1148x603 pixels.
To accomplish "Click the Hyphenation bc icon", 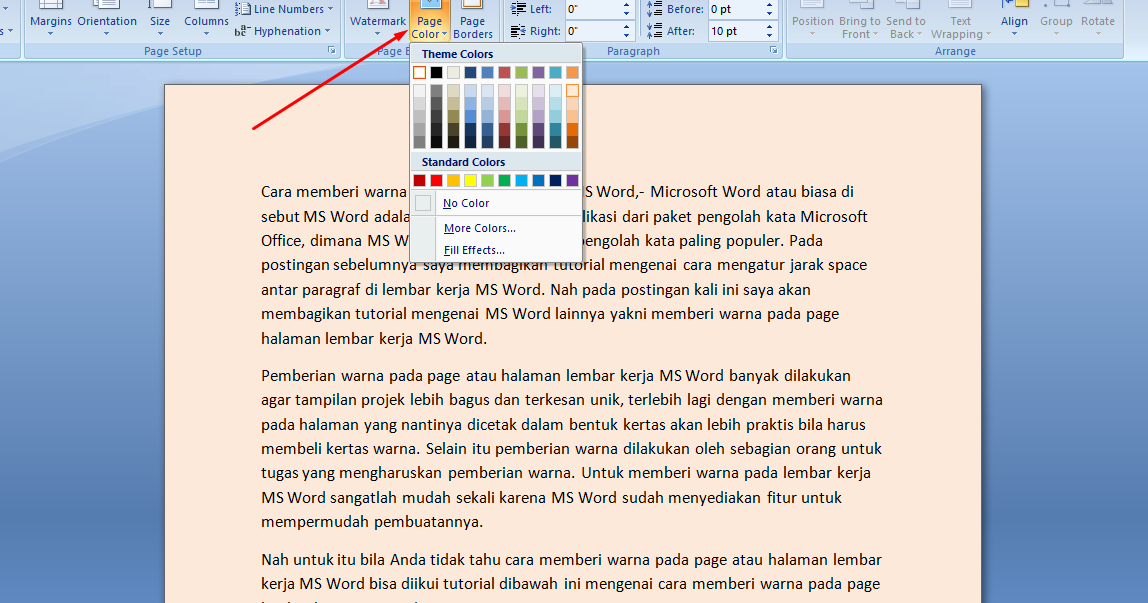I will (242, 31).
